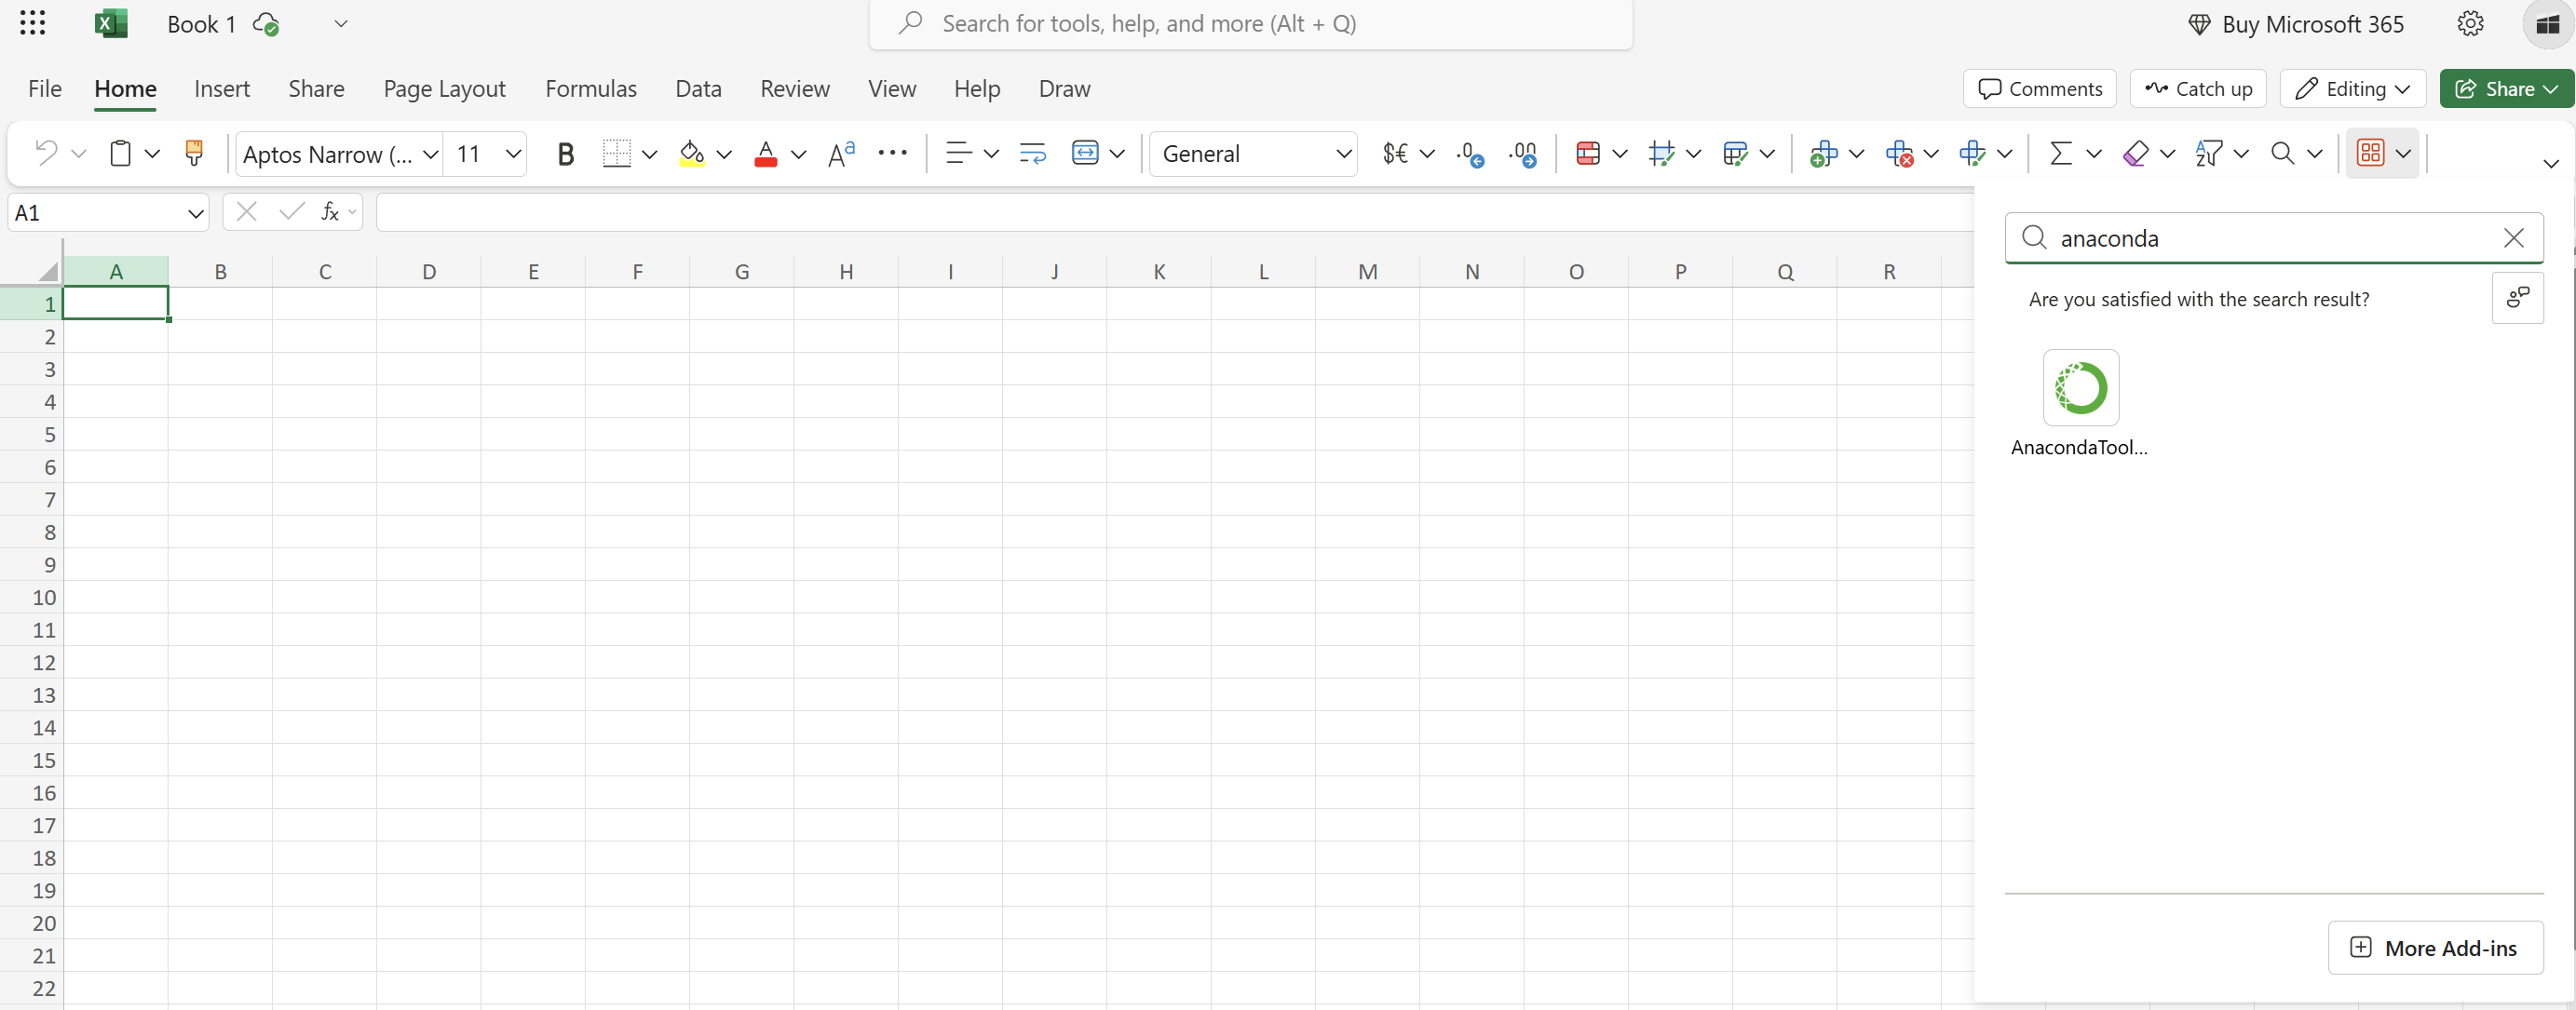Click the Insert Function fx icon
Screen dimensions: 2576x1010
330,212
